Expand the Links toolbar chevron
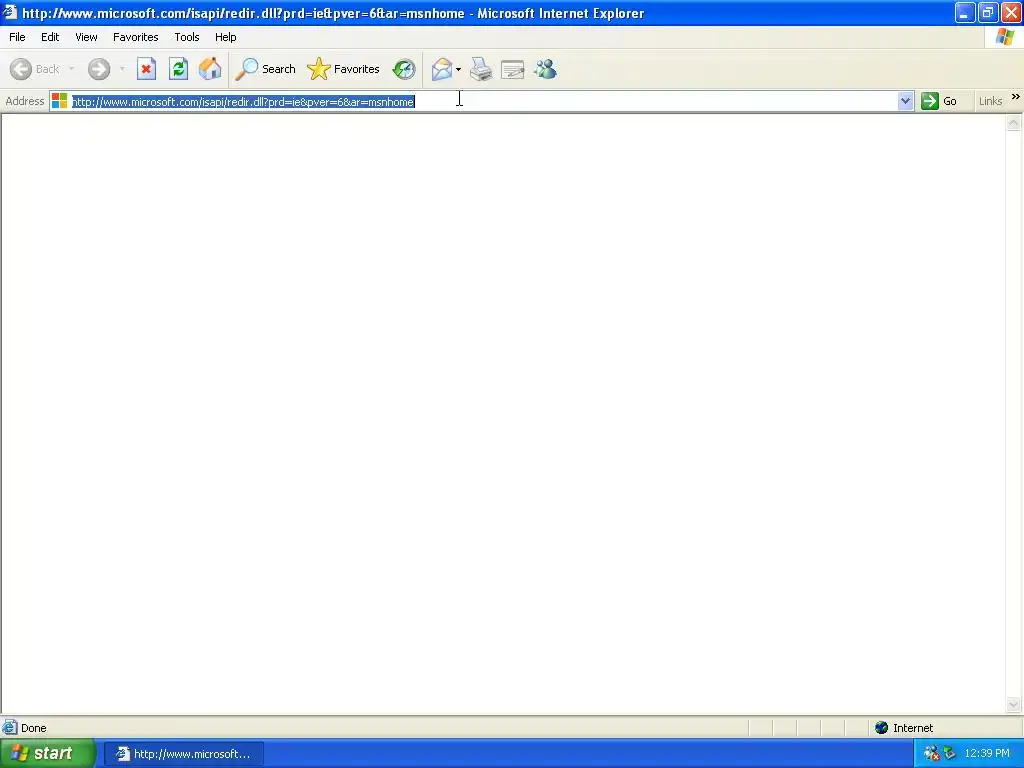 point(1016,97)
